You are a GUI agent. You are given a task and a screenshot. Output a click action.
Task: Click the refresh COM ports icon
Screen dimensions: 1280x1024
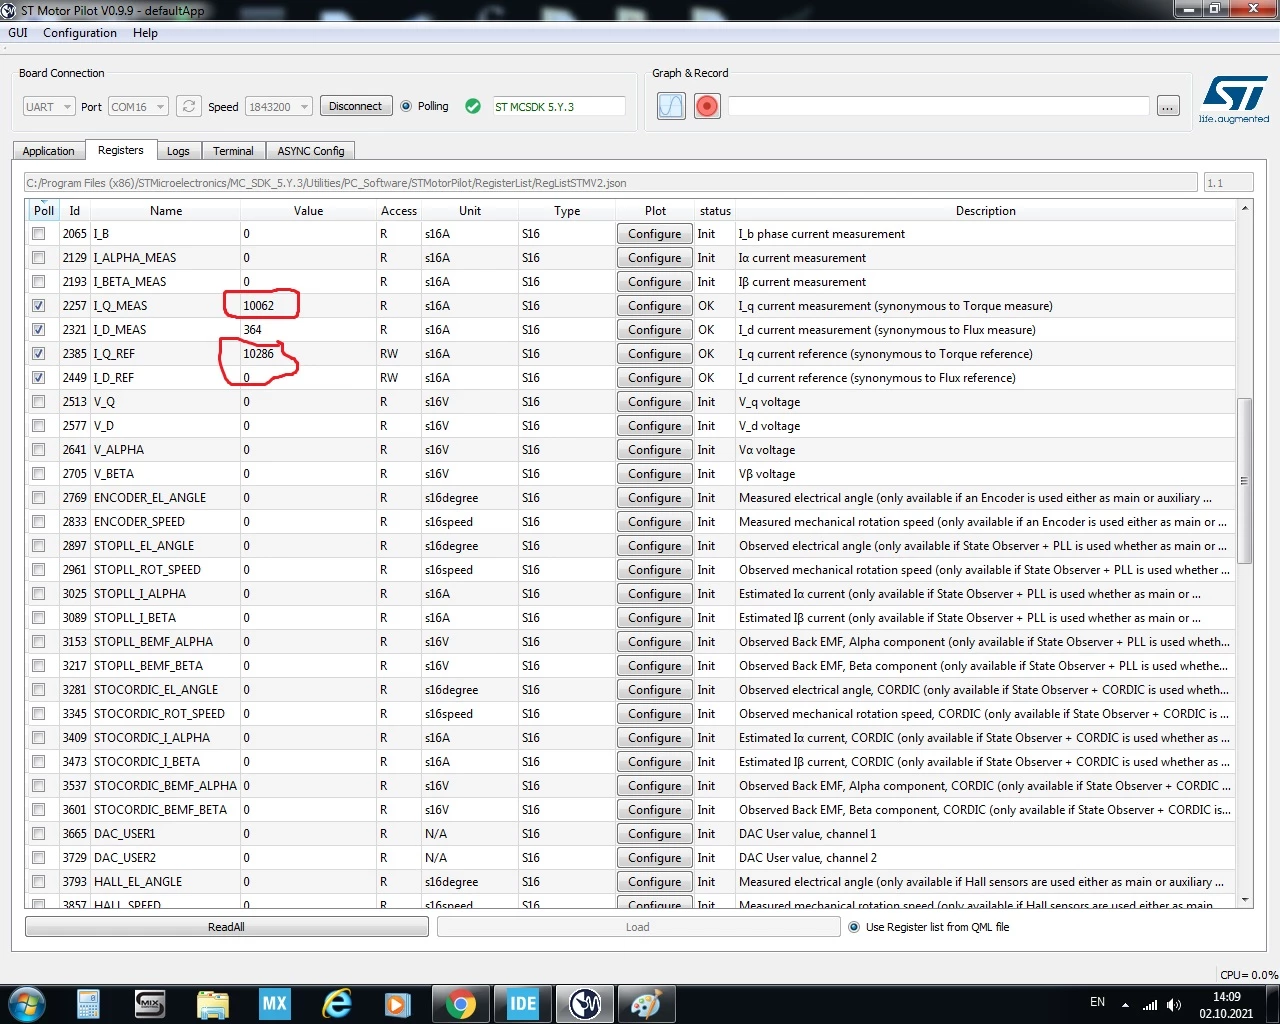pos(188,106)
